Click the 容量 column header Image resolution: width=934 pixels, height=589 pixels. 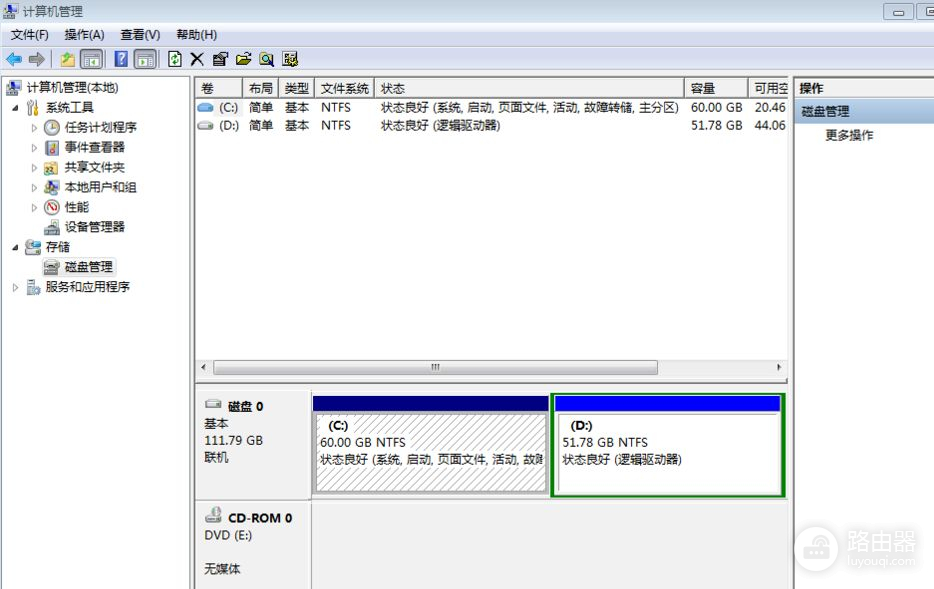click(703, 89)
